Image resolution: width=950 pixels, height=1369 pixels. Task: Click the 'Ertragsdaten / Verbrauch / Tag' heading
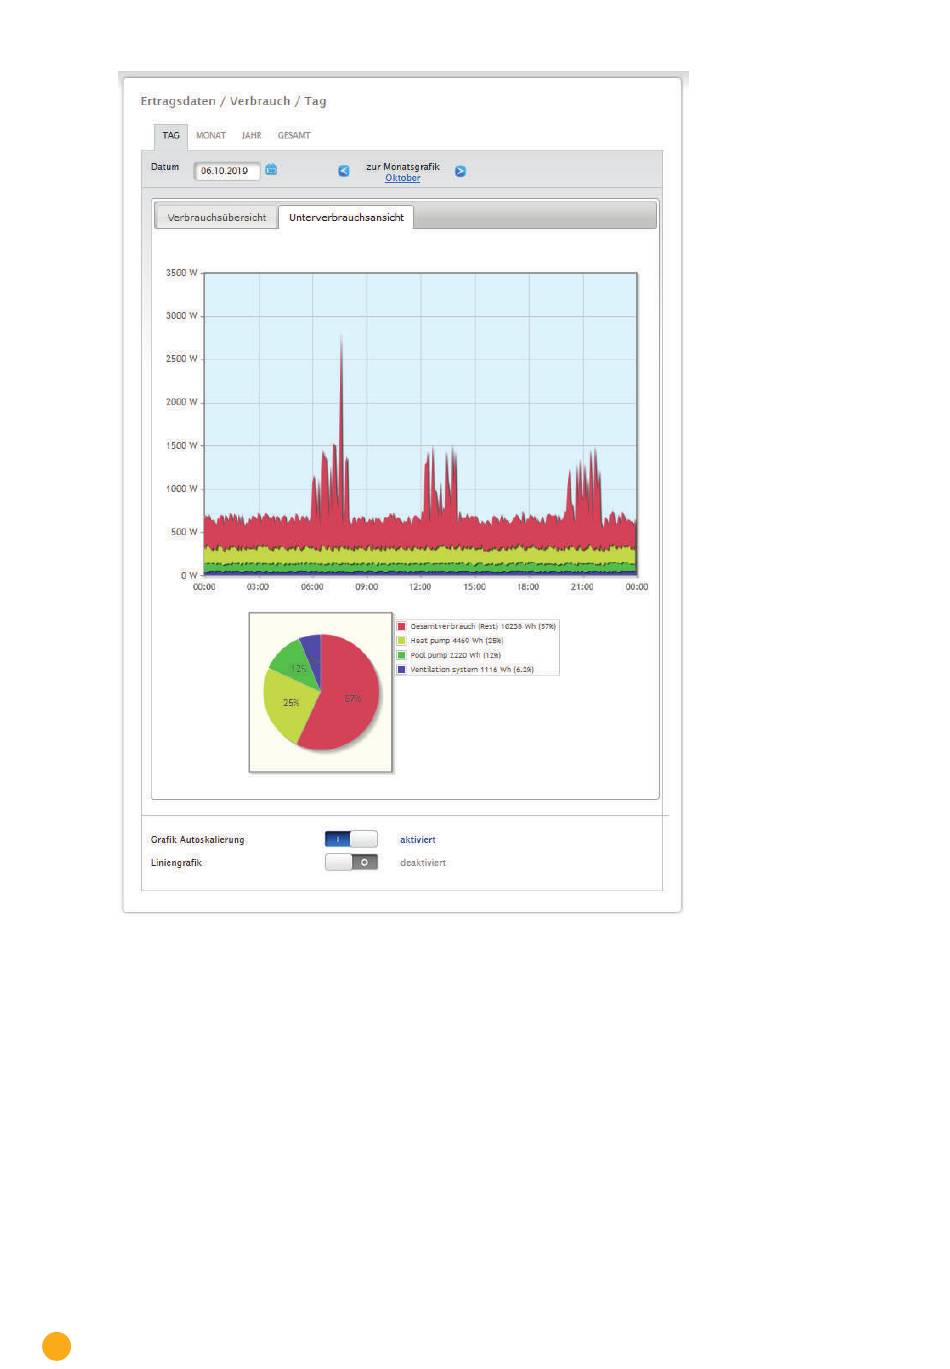click(233, 101)
